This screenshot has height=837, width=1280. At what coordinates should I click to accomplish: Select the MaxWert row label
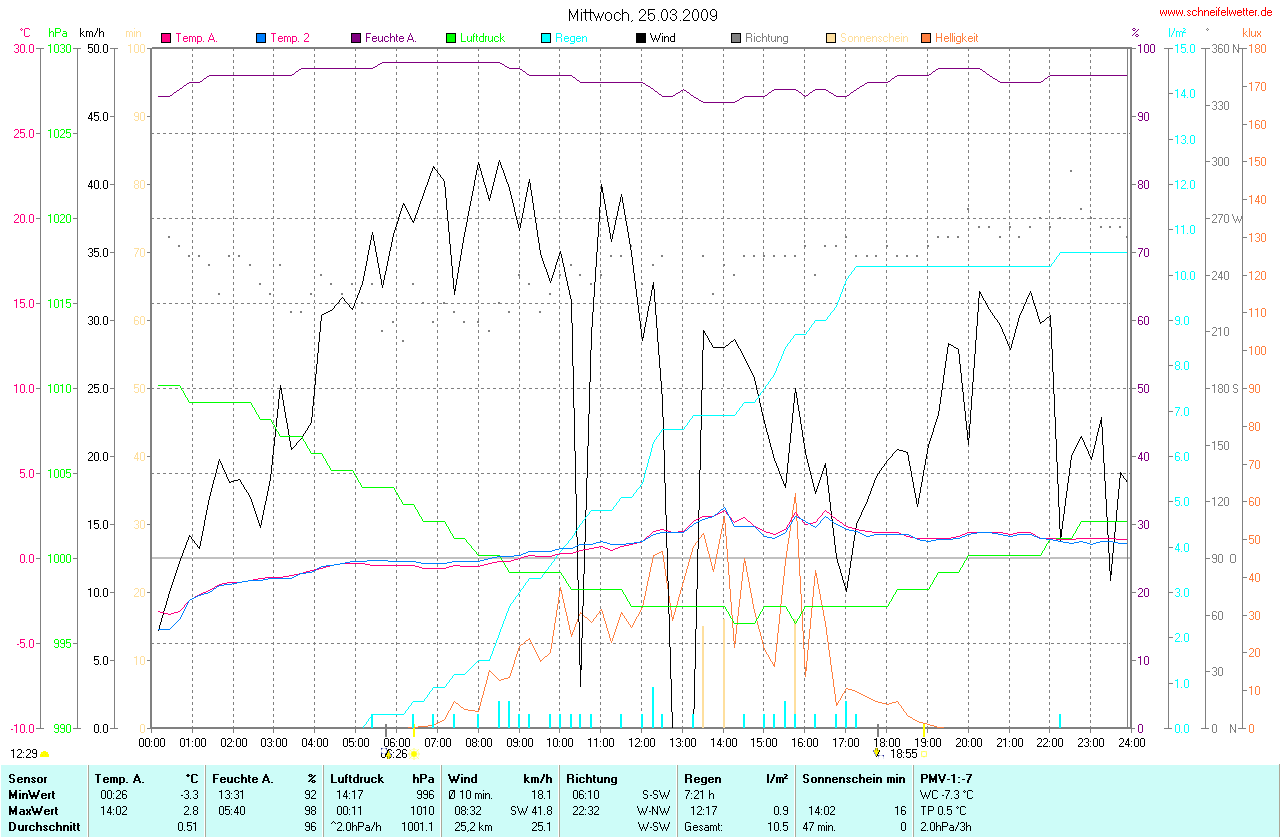coord(32,811)
